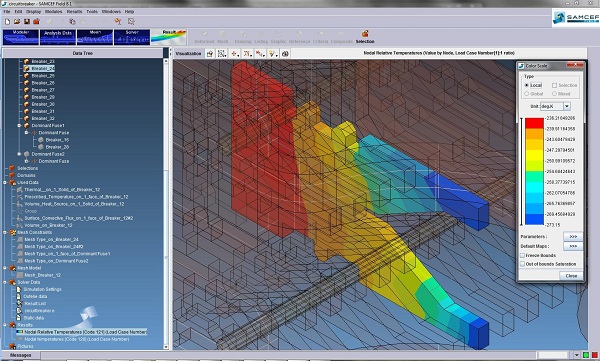
Task: Select the Local radio button
Action: pyautogui.click(x=527, y=85)
